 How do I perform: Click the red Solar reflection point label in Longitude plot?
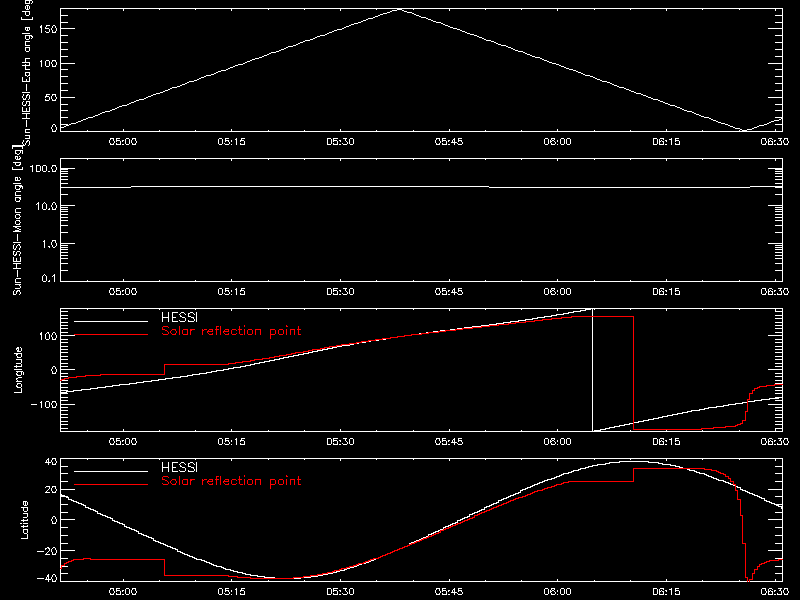(x=231, y=331)
